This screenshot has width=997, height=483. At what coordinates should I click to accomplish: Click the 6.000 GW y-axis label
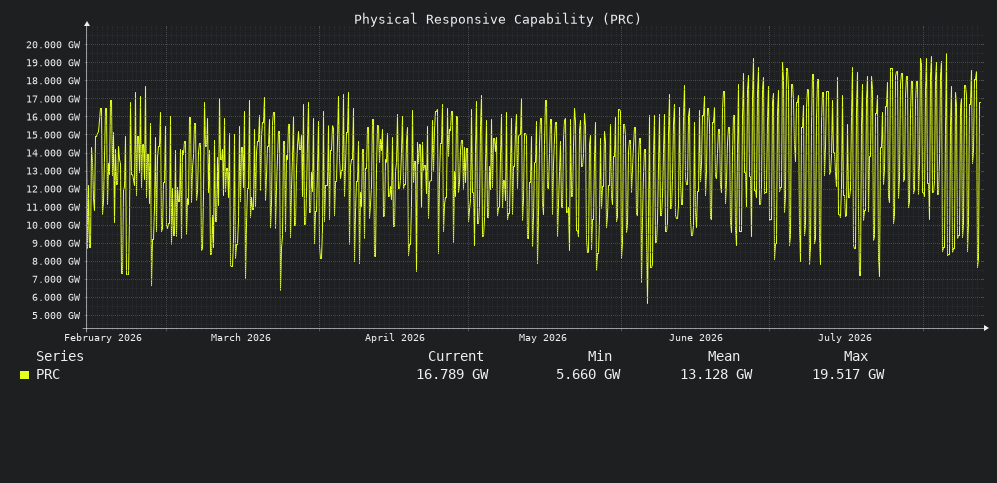coord(56,297)
